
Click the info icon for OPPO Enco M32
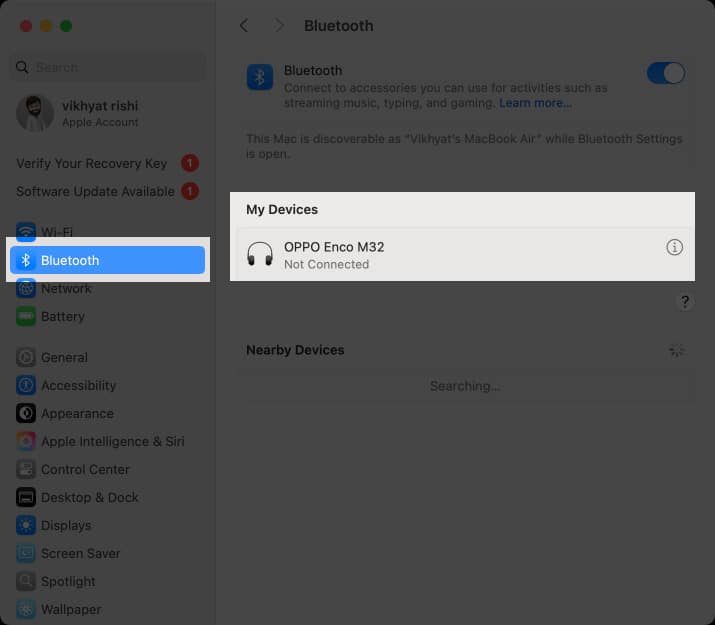pos(674,248)
